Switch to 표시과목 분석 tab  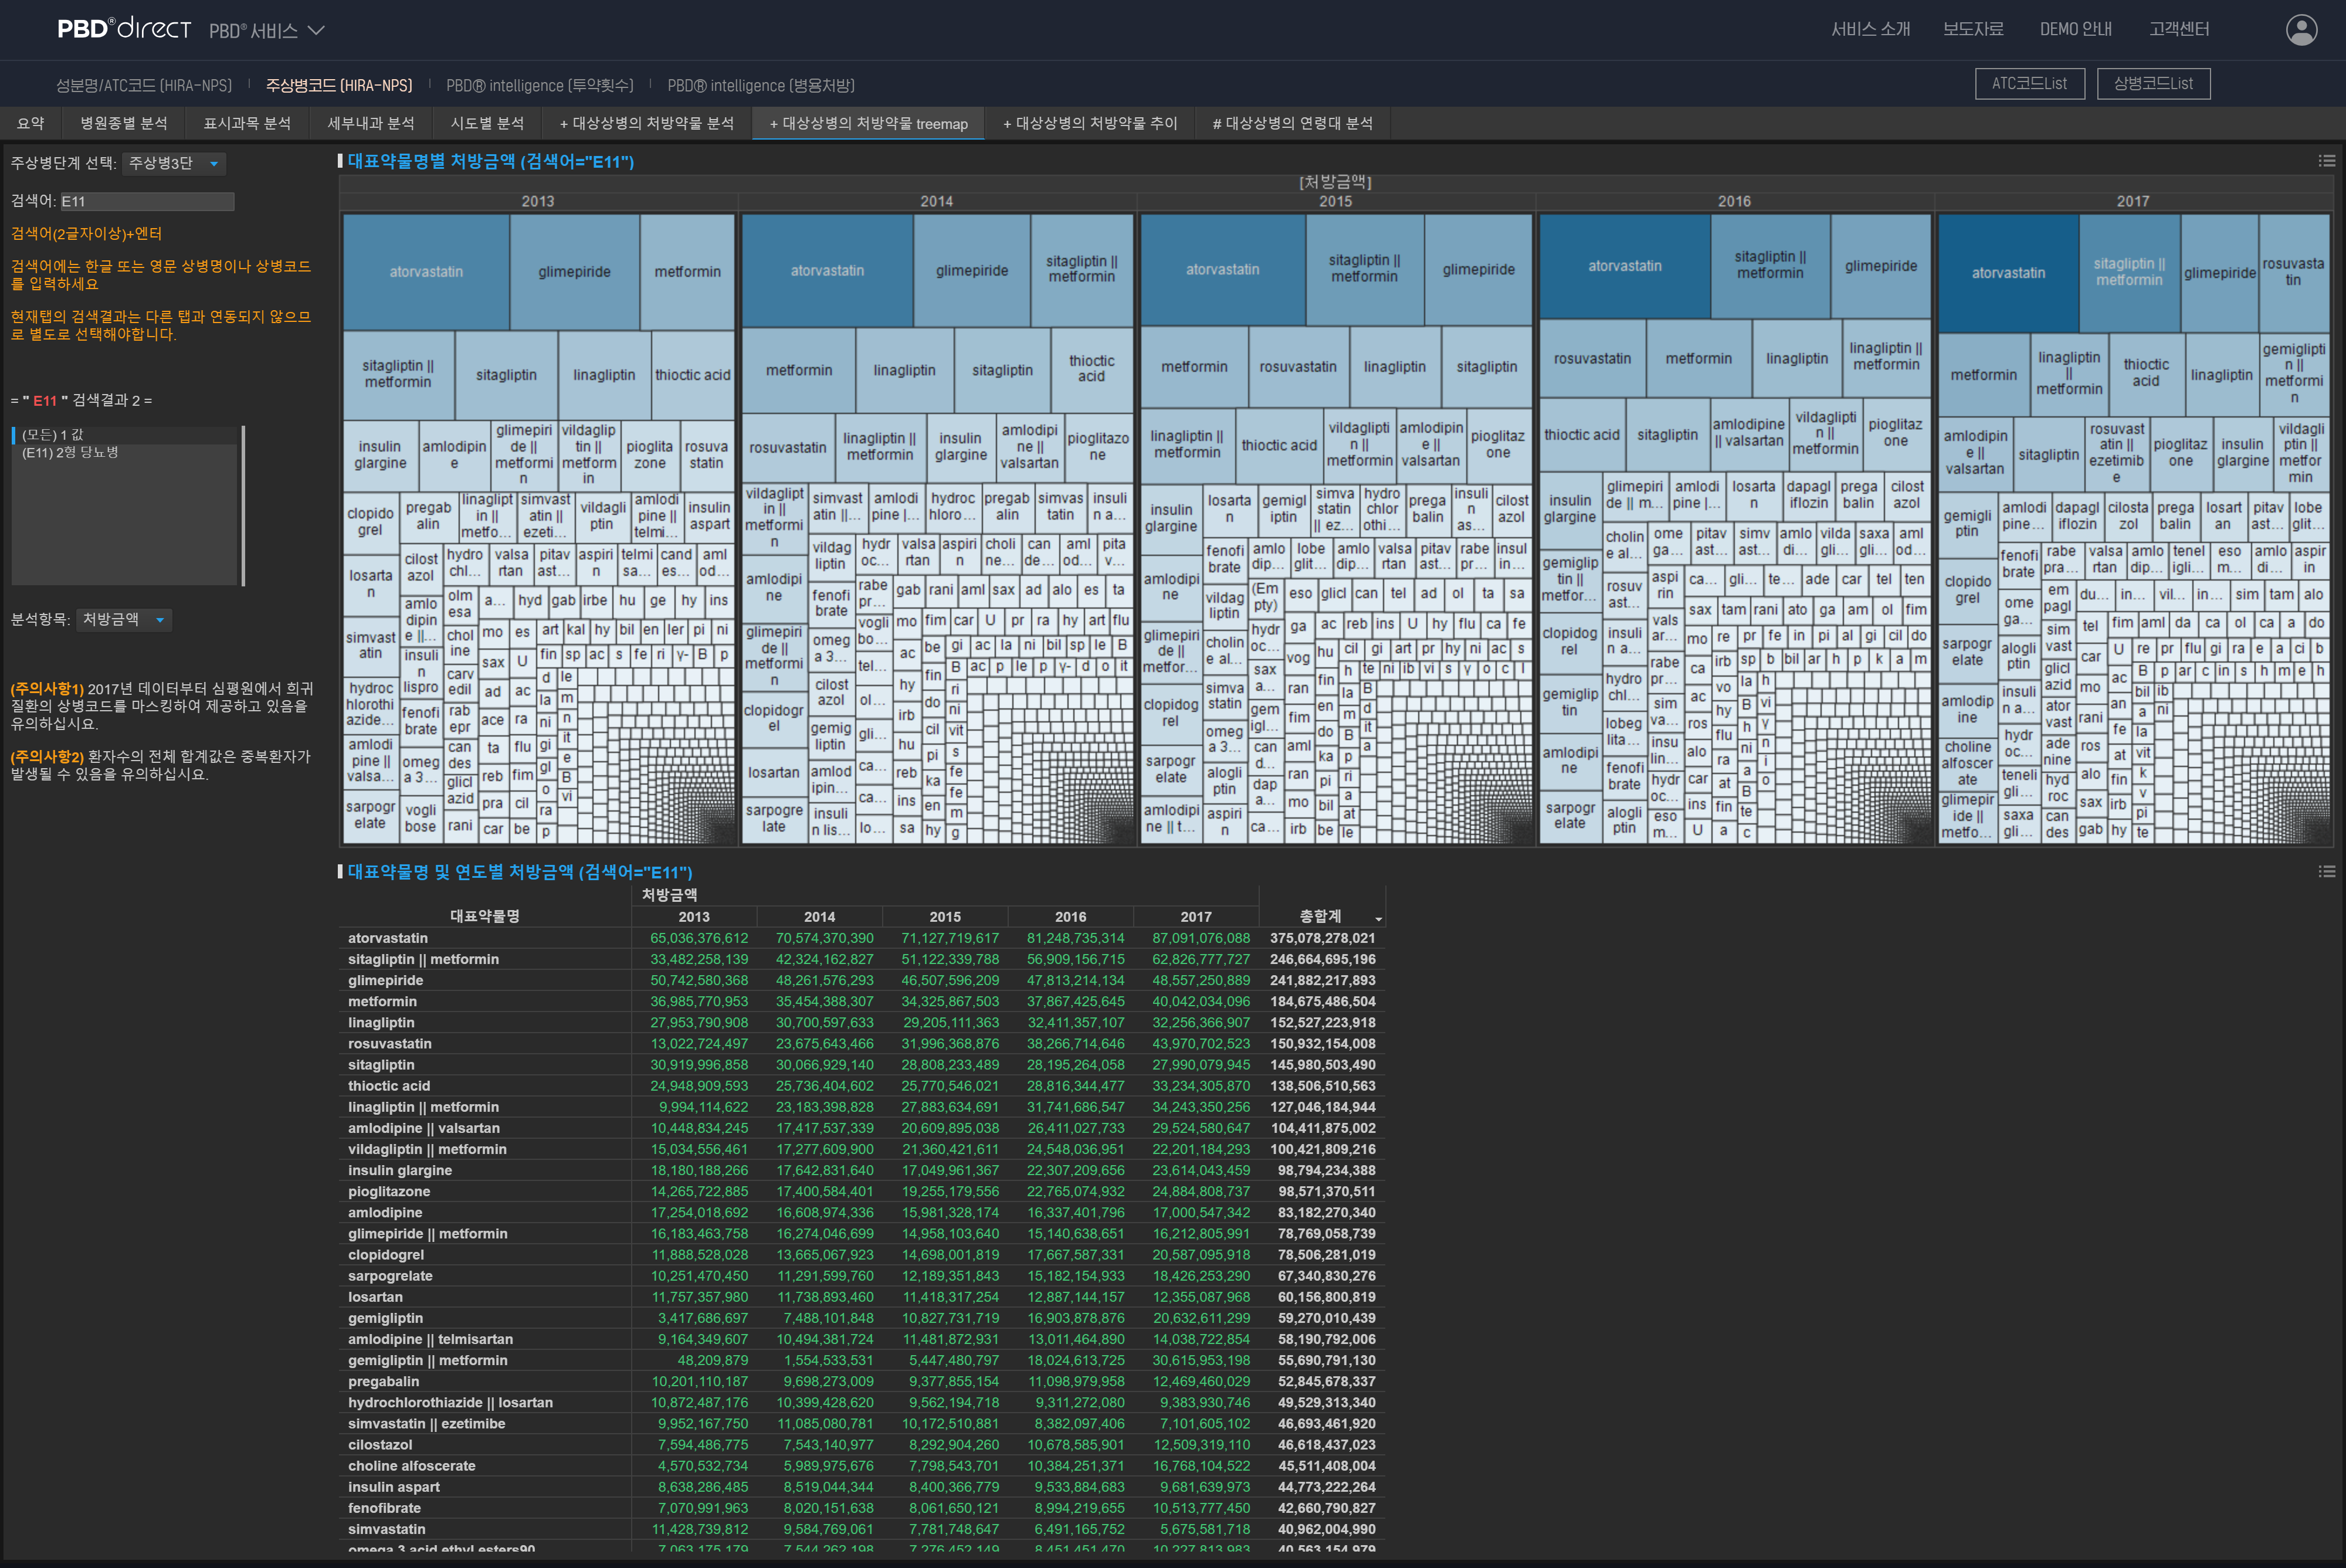point(247,123)
